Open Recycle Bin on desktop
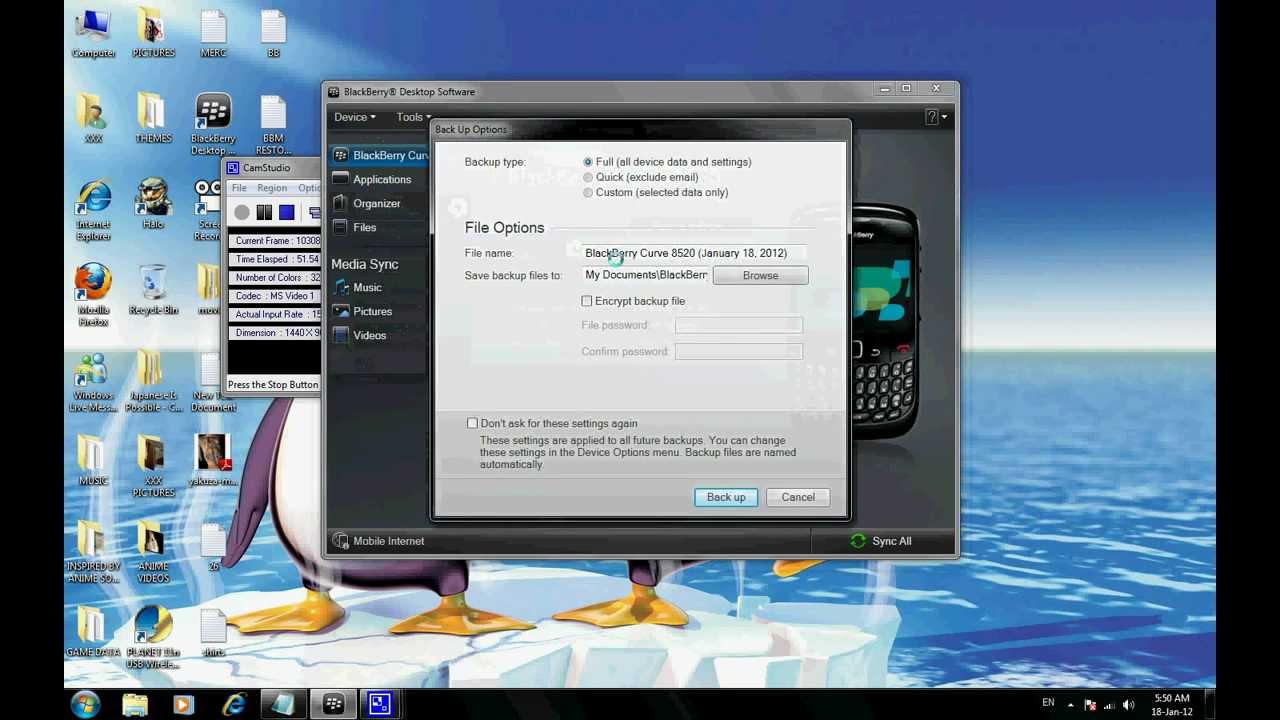1280x720 pixels. [153, 291]
